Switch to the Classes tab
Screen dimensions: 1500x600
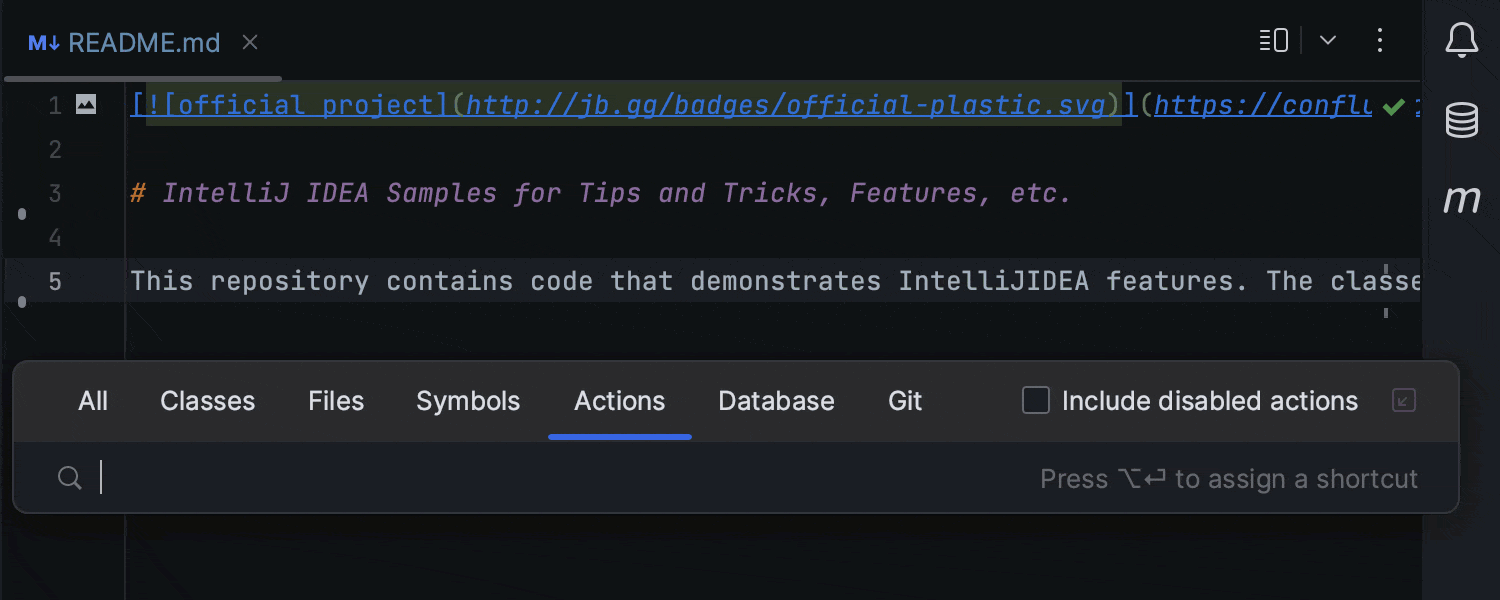[x=207, y=401]
